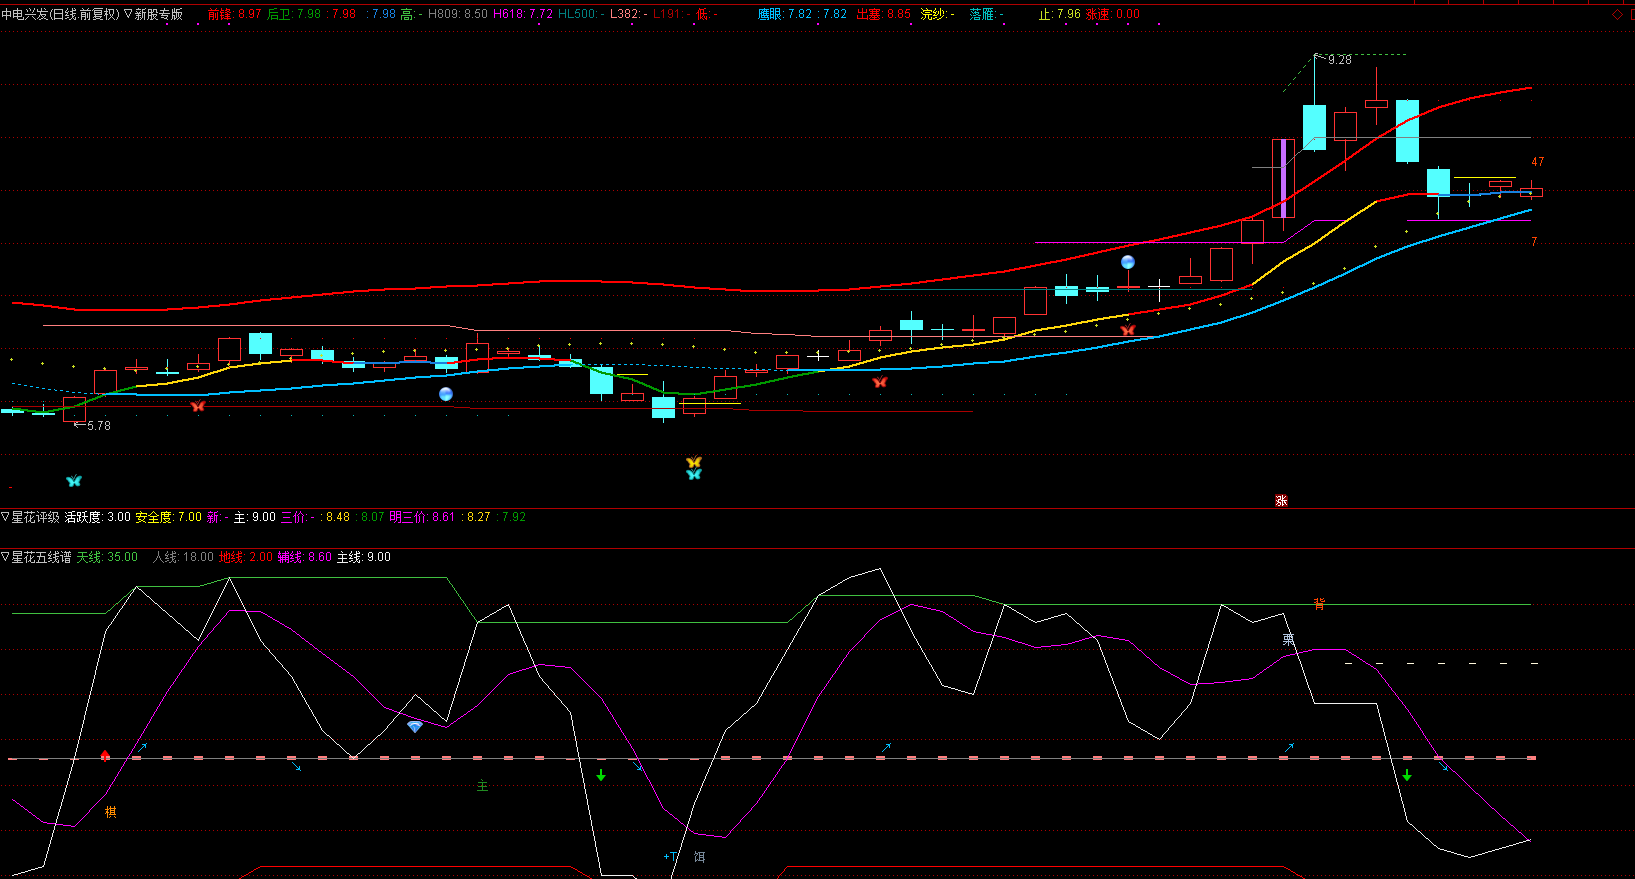
Task: Click the green 天线: 35.00 value
Action: [107, 557]
